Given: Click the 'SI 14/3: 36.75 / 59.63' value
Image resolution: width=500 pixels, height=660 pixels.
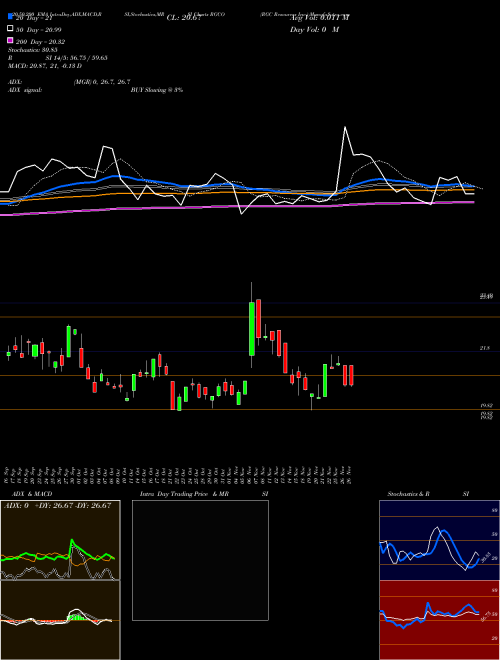Looking at the screenshot, I should pyautogui.click(x=77, y=58).
